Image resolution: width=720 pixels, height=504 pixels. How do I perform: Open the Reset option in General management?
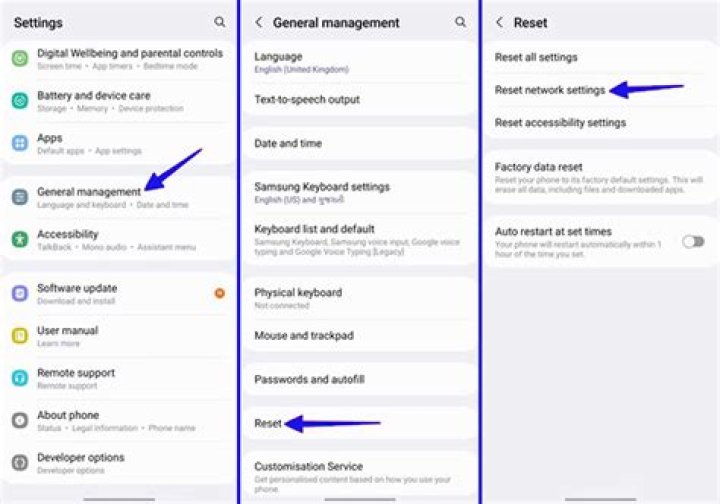coord(360,423)
